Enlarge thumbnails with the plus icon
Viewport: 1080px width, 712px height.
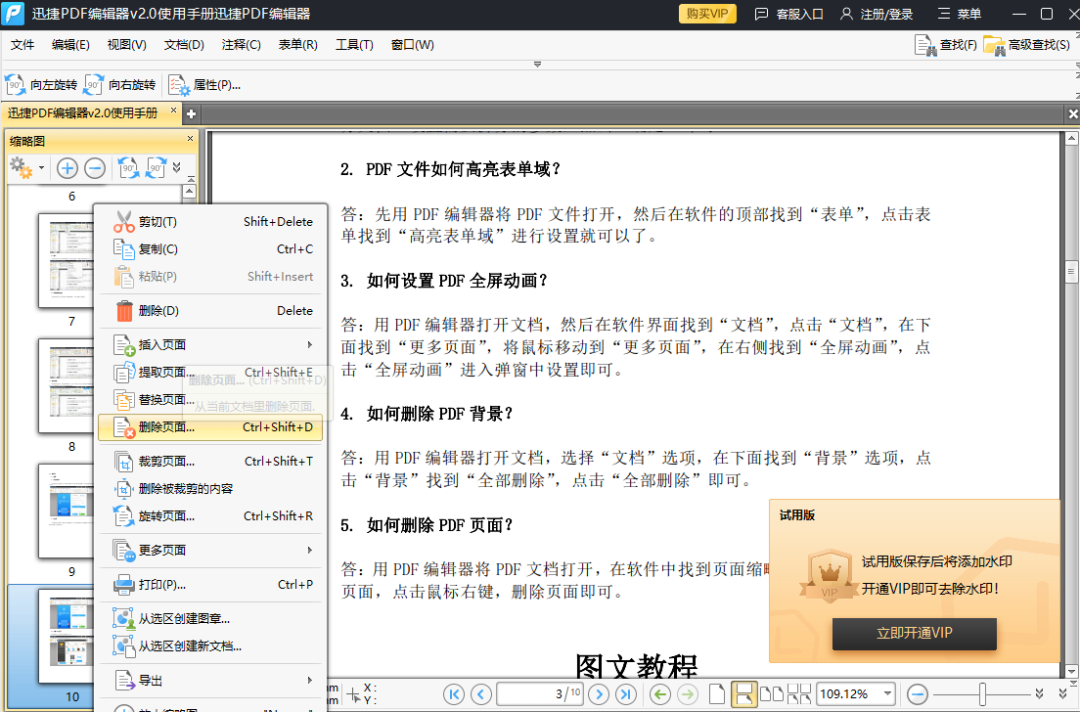pyautogui.click(x=67, y=168)
